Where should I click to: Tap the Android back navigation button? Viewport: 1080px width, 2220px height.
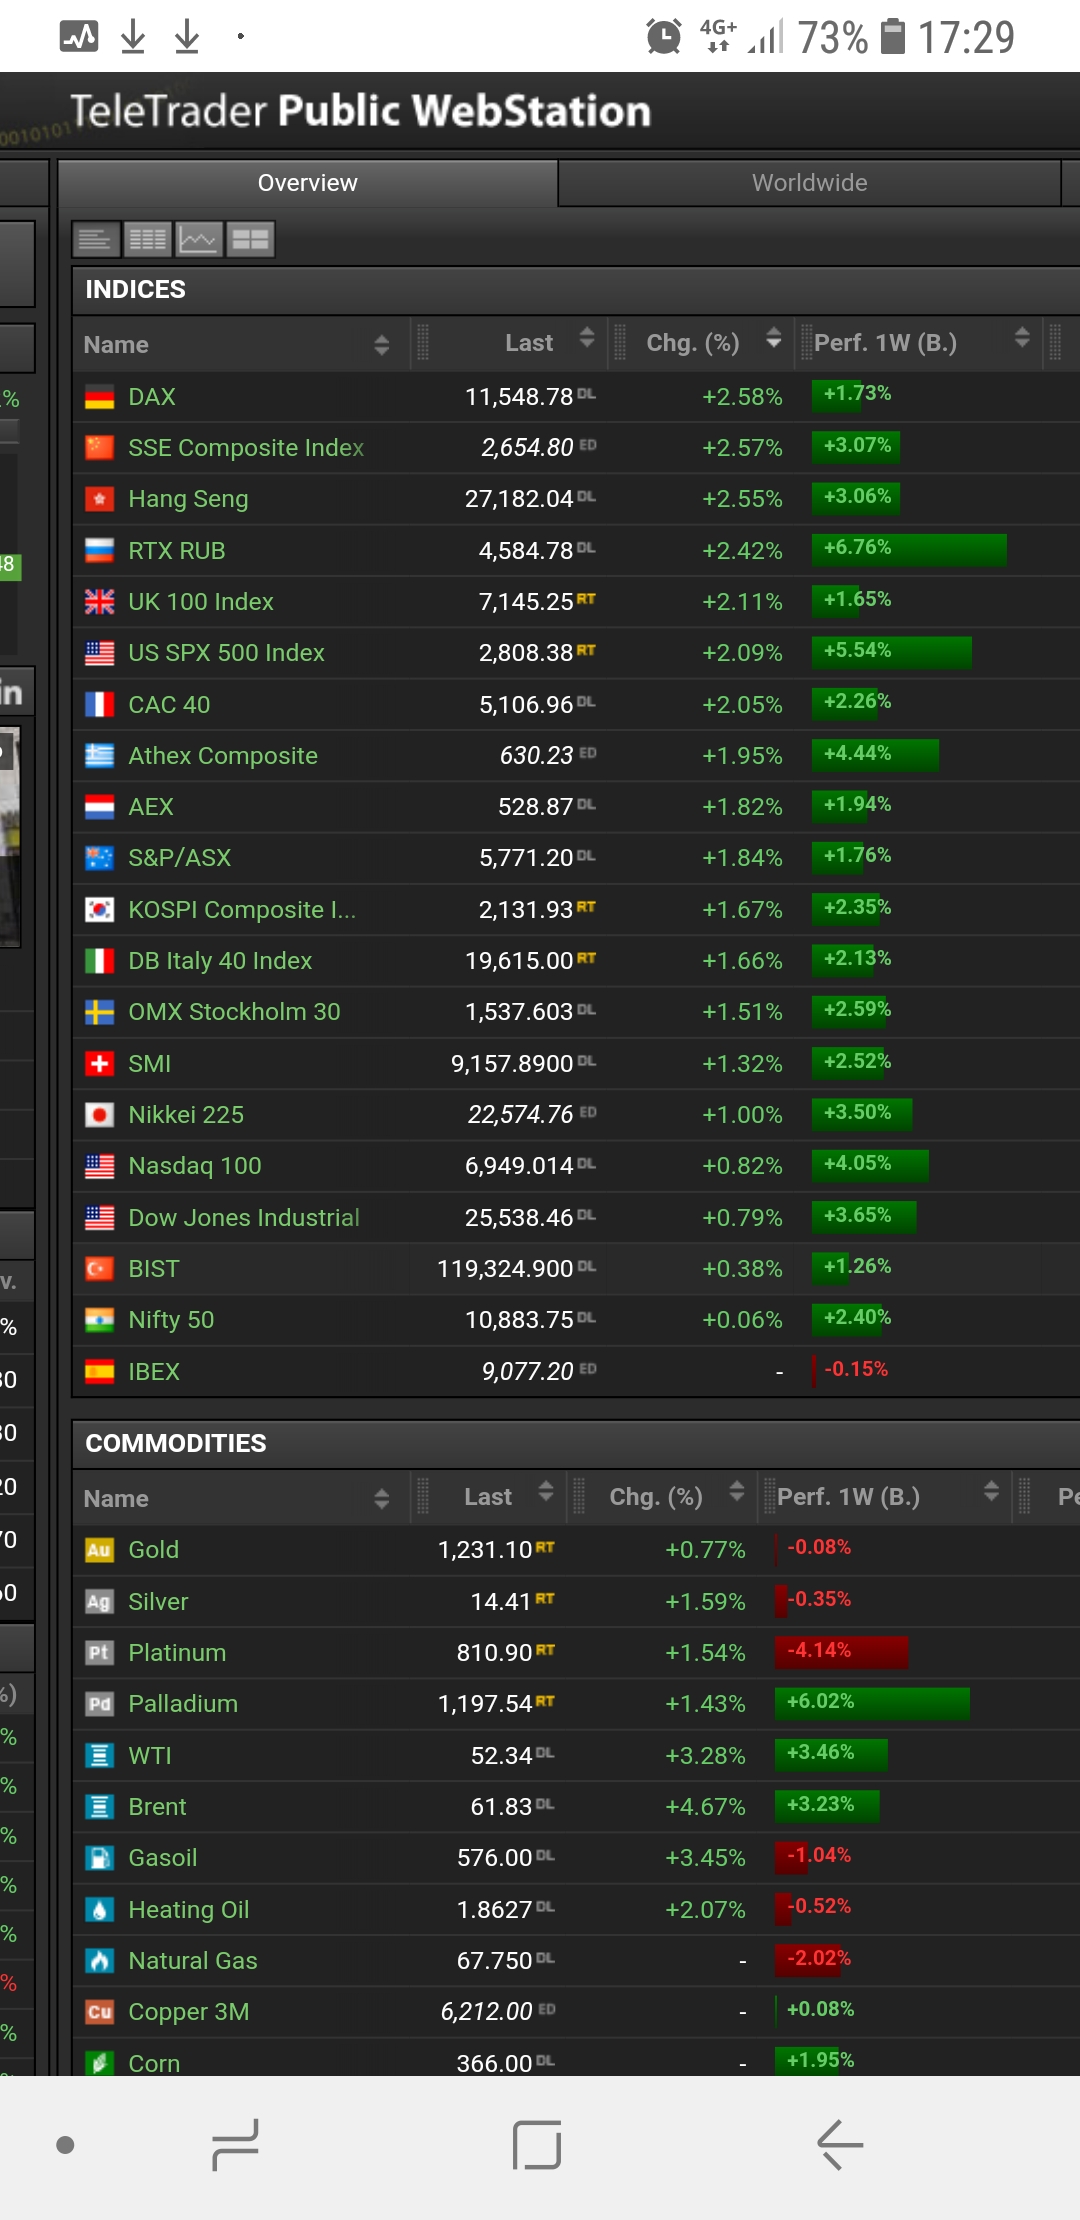(x=840, y=2144)
